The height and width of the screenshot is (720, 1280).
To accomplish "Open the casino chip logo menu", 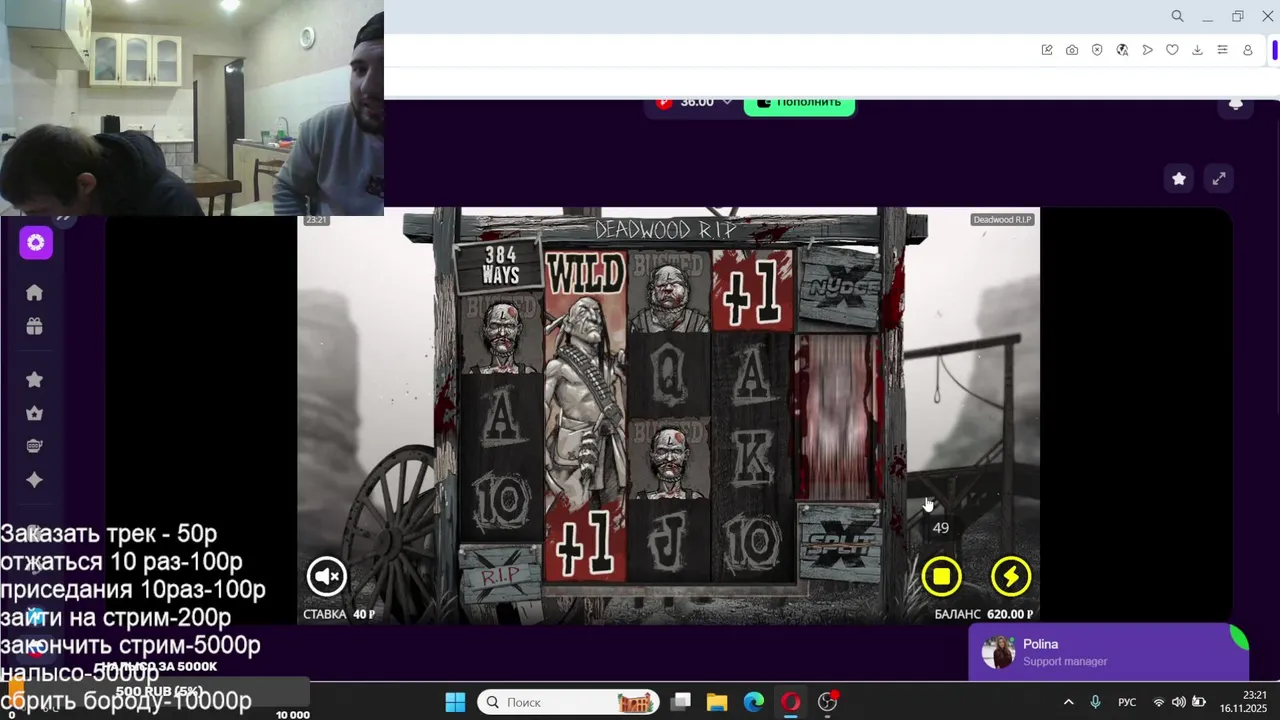I will 36,243.
